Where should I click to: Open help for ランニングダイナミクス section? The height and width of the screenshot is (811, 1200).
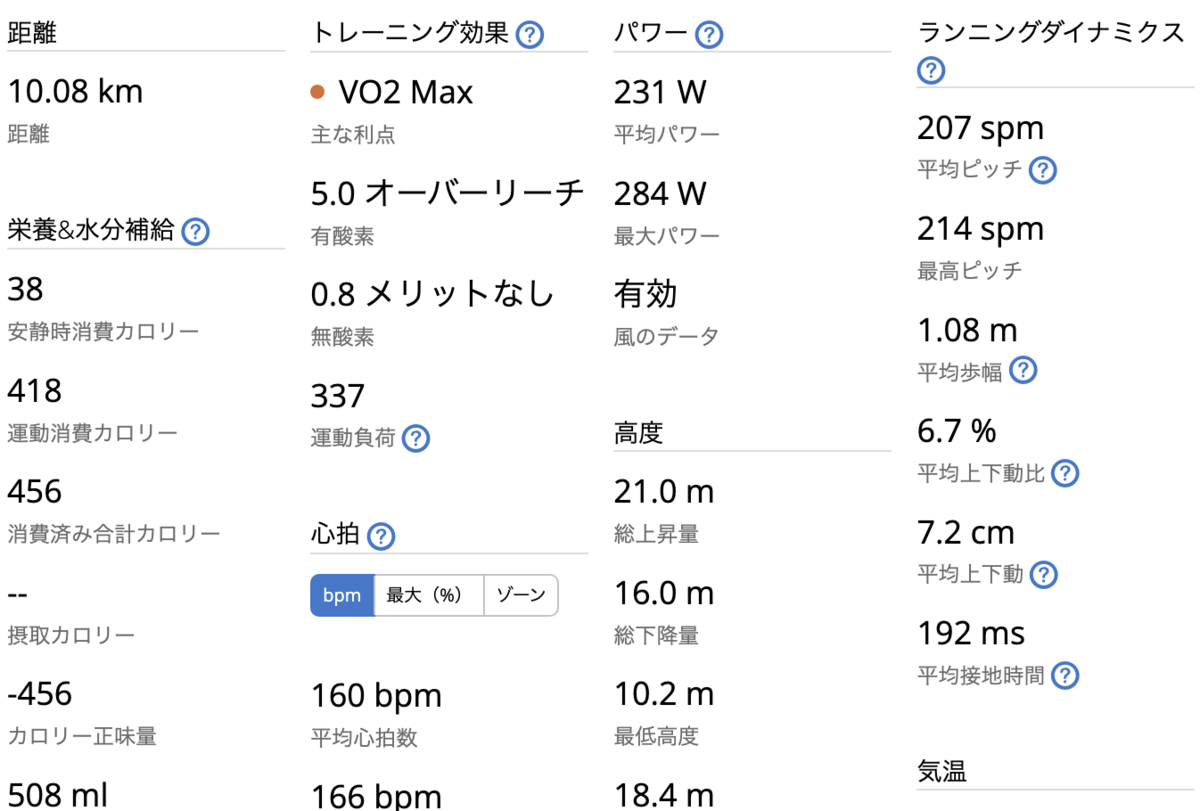pyautogui.click(x=931, y=71)
